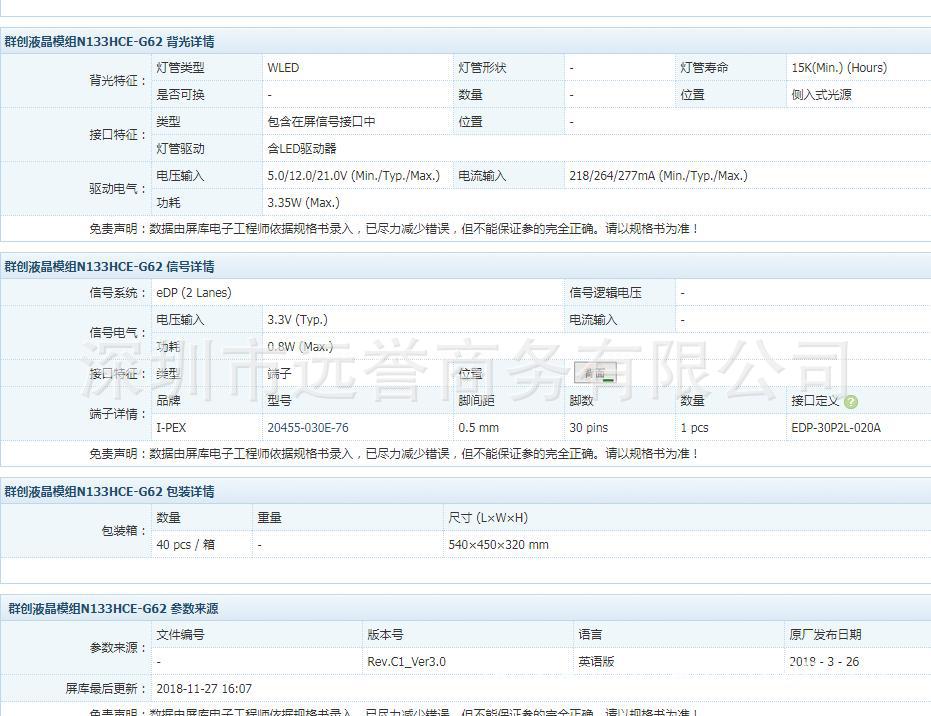Select the 灯管驱动 label
This screenshot has width=931, height=716.
pyautogui.click(x=180, y=148)
